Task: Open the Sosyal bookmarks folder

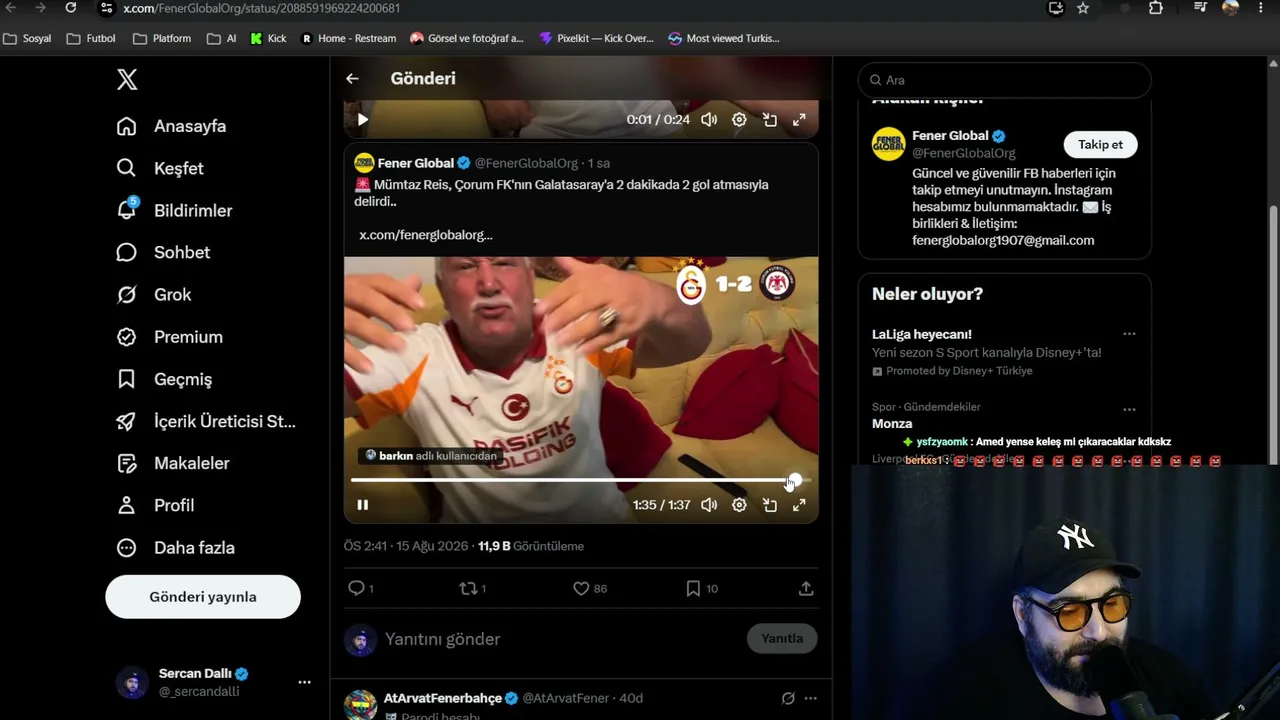Action: 28,38
